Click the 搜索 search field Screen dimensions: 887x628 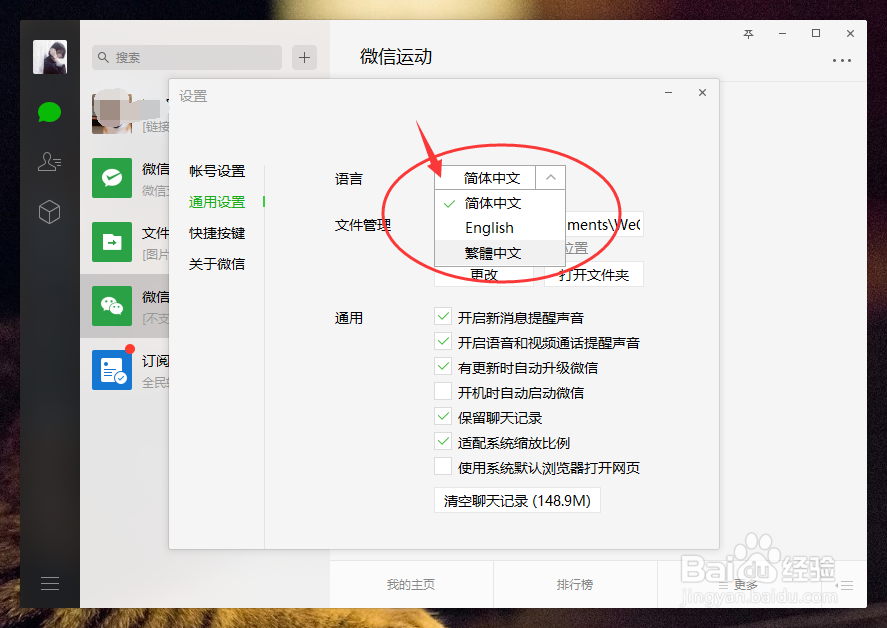187,57
